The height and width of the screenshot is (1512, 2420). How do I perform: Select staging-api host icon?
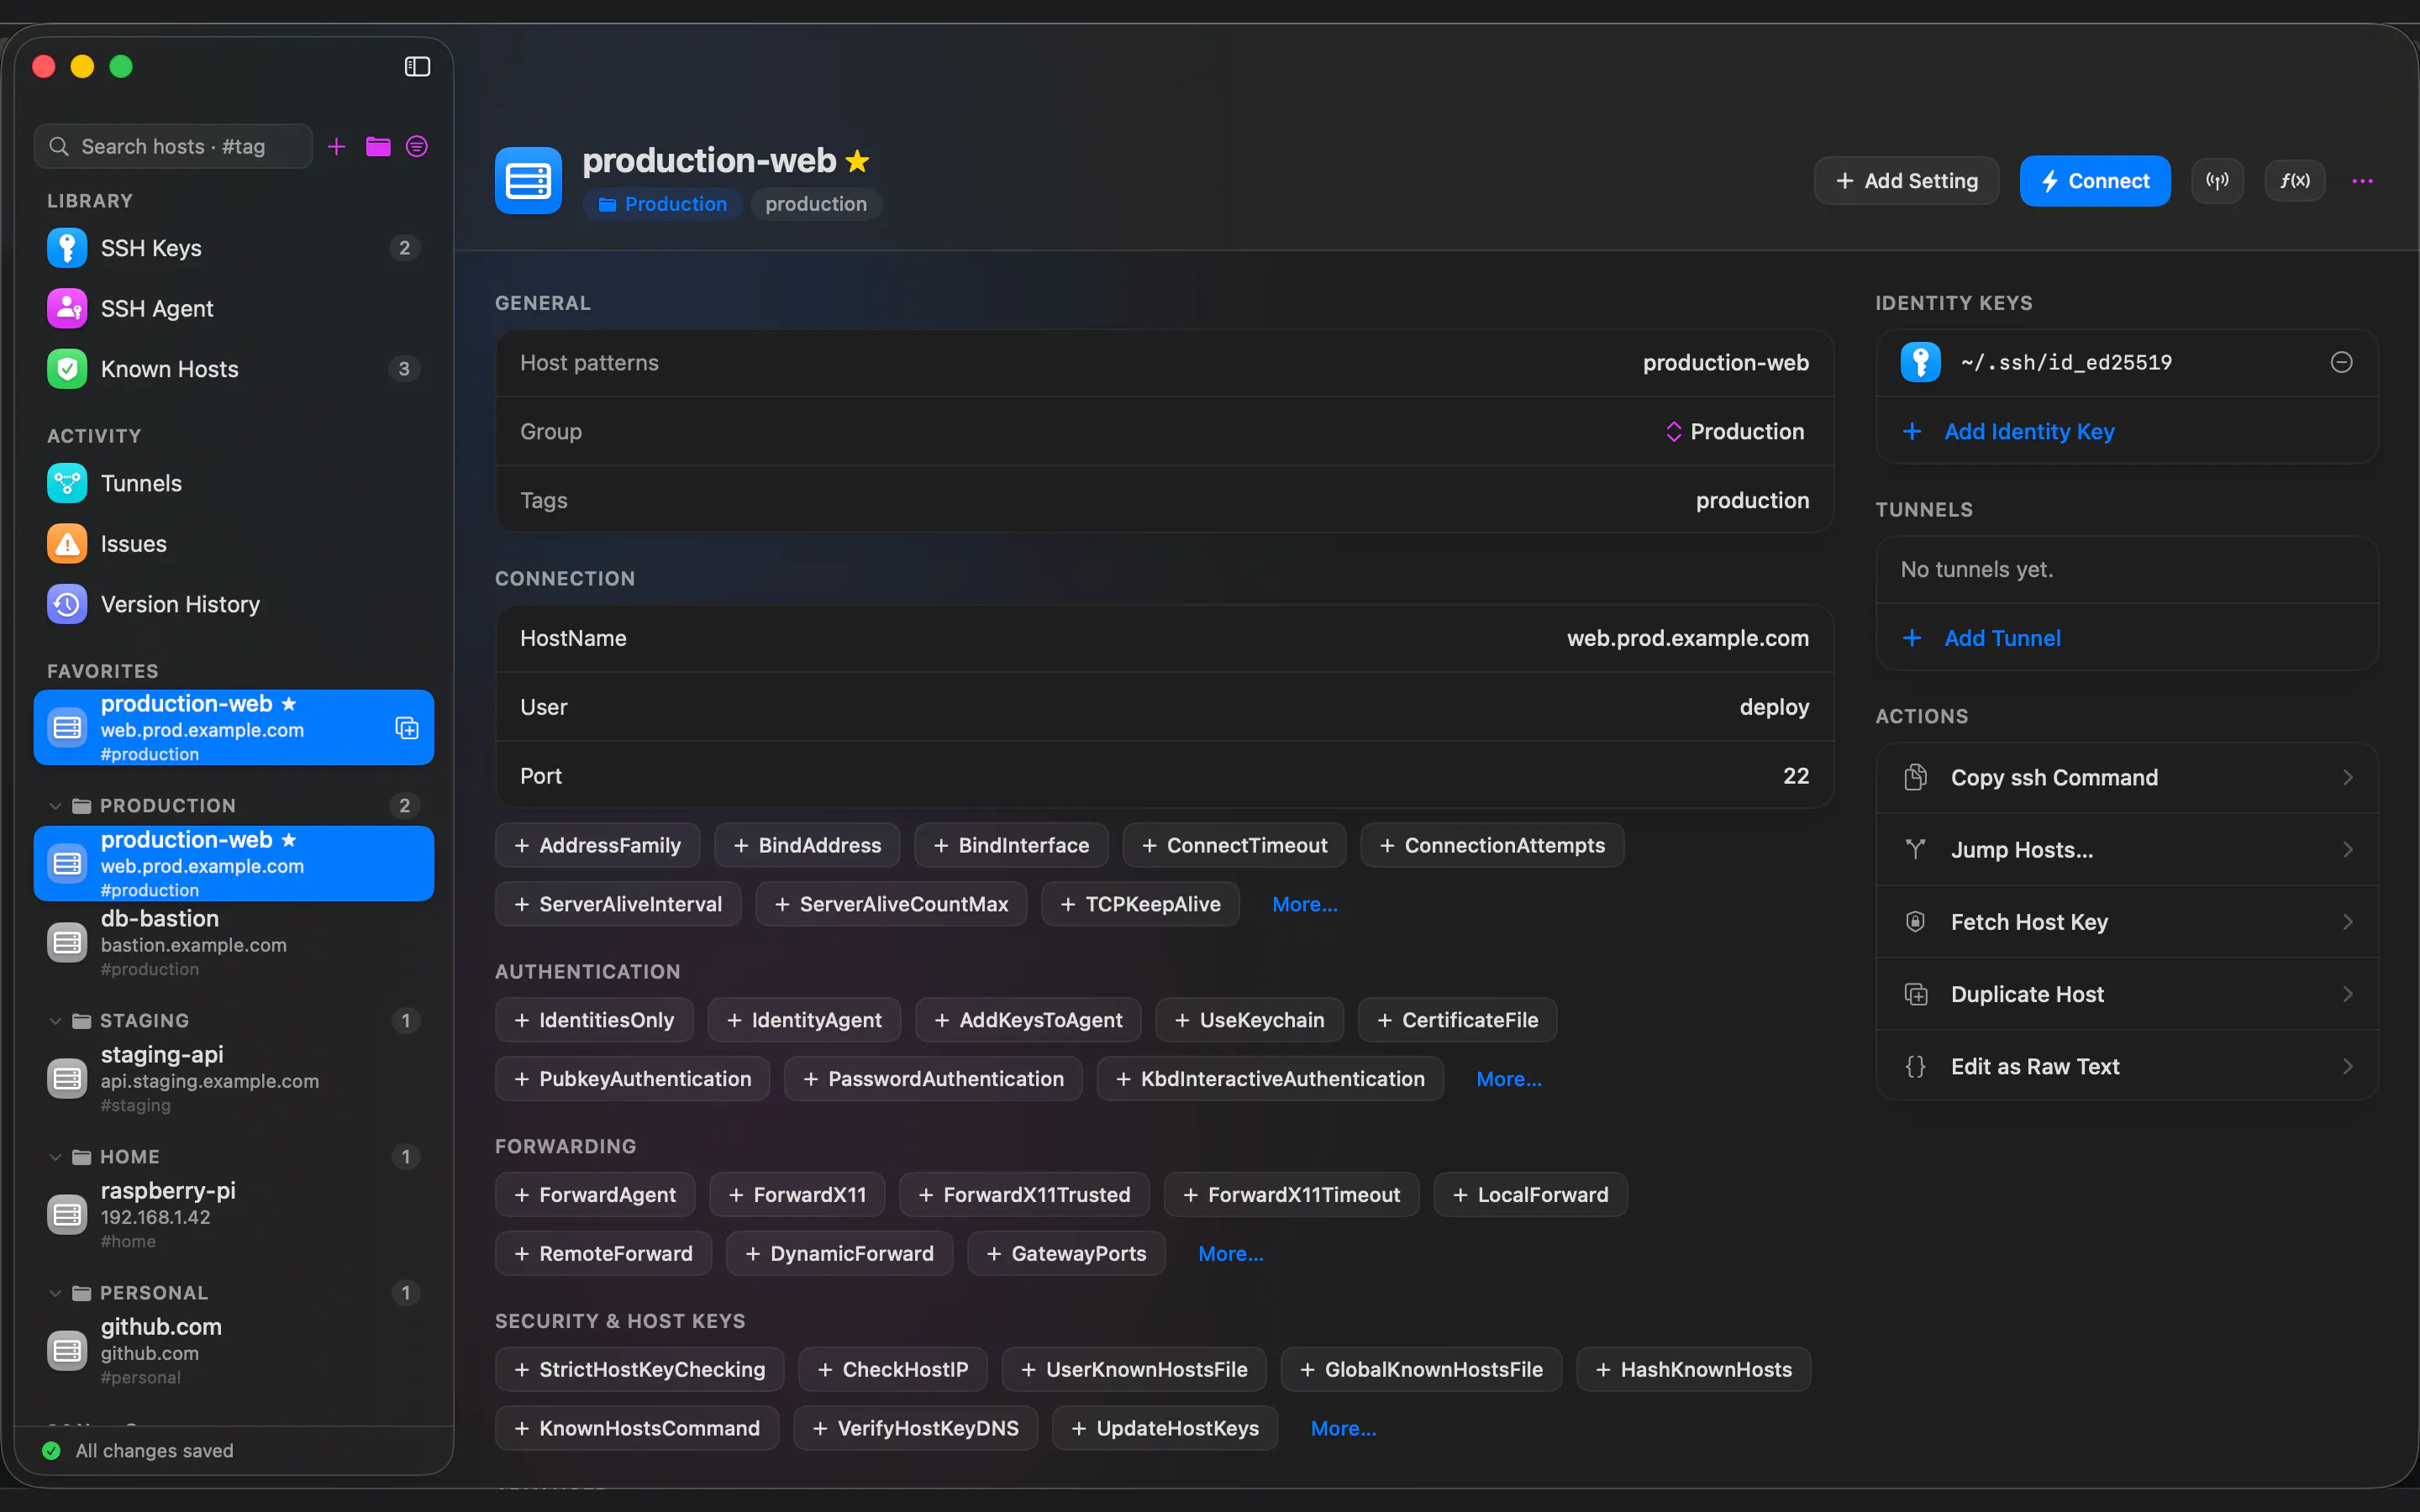click(67, 1079)
